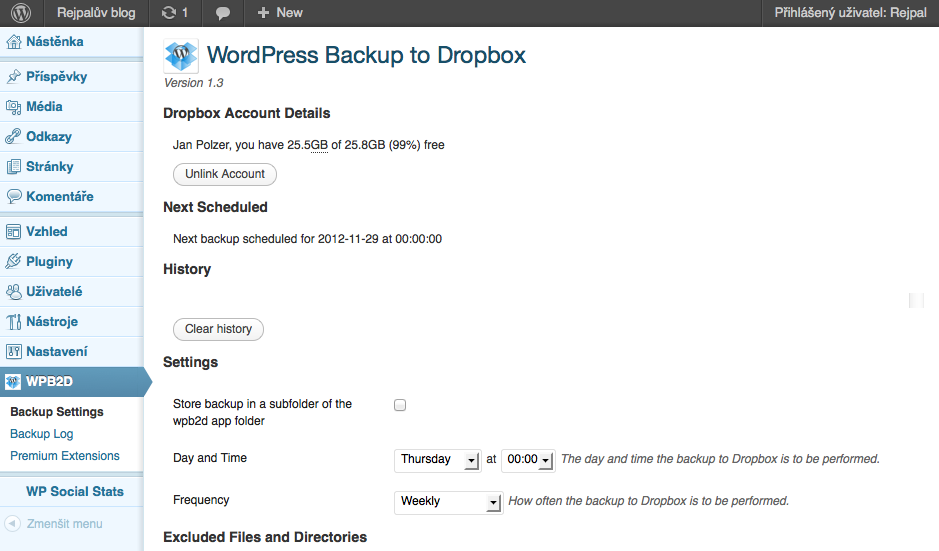Viewport: 939px width, 551px height.
Task: Click the Vzhled appearance icon
Action: pyautogui.click(x=13, y=232)
